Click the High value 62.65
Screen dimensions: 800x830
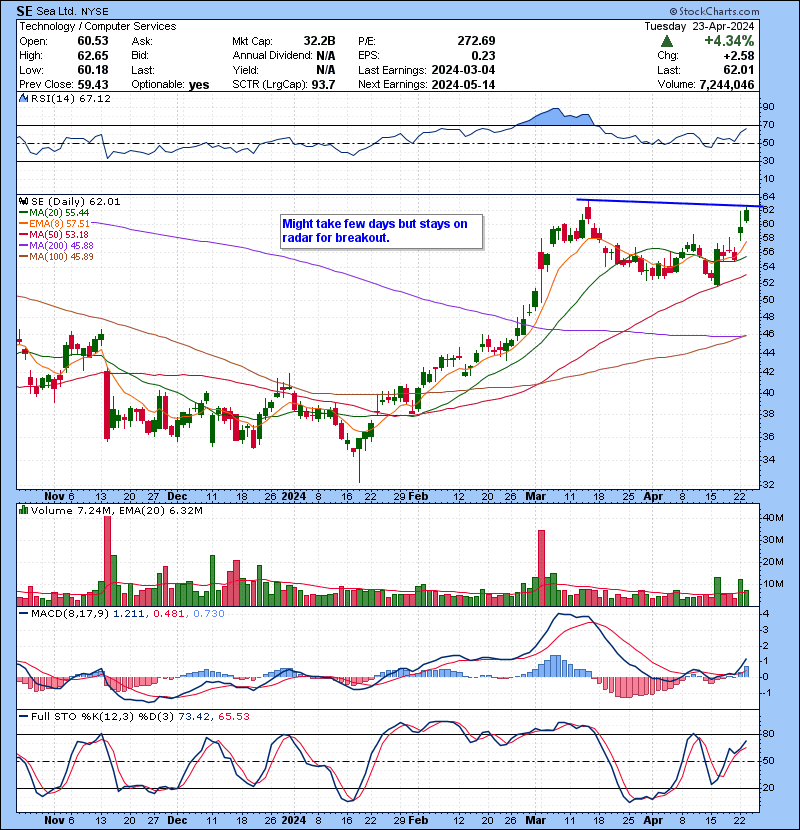point(93,56)
